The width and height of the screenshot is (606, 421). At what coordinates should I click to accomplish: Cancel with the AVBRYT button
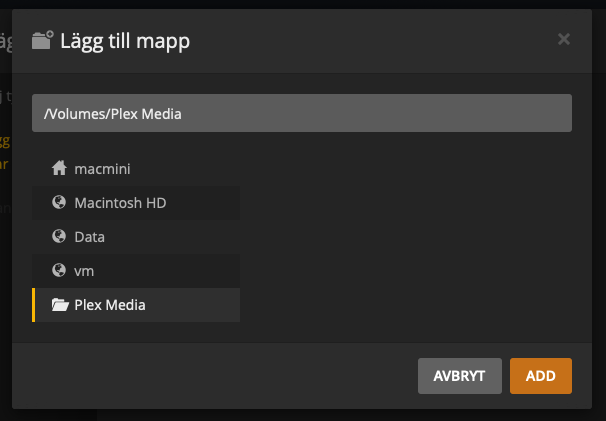pyautogui.click(x=460, y=376)
